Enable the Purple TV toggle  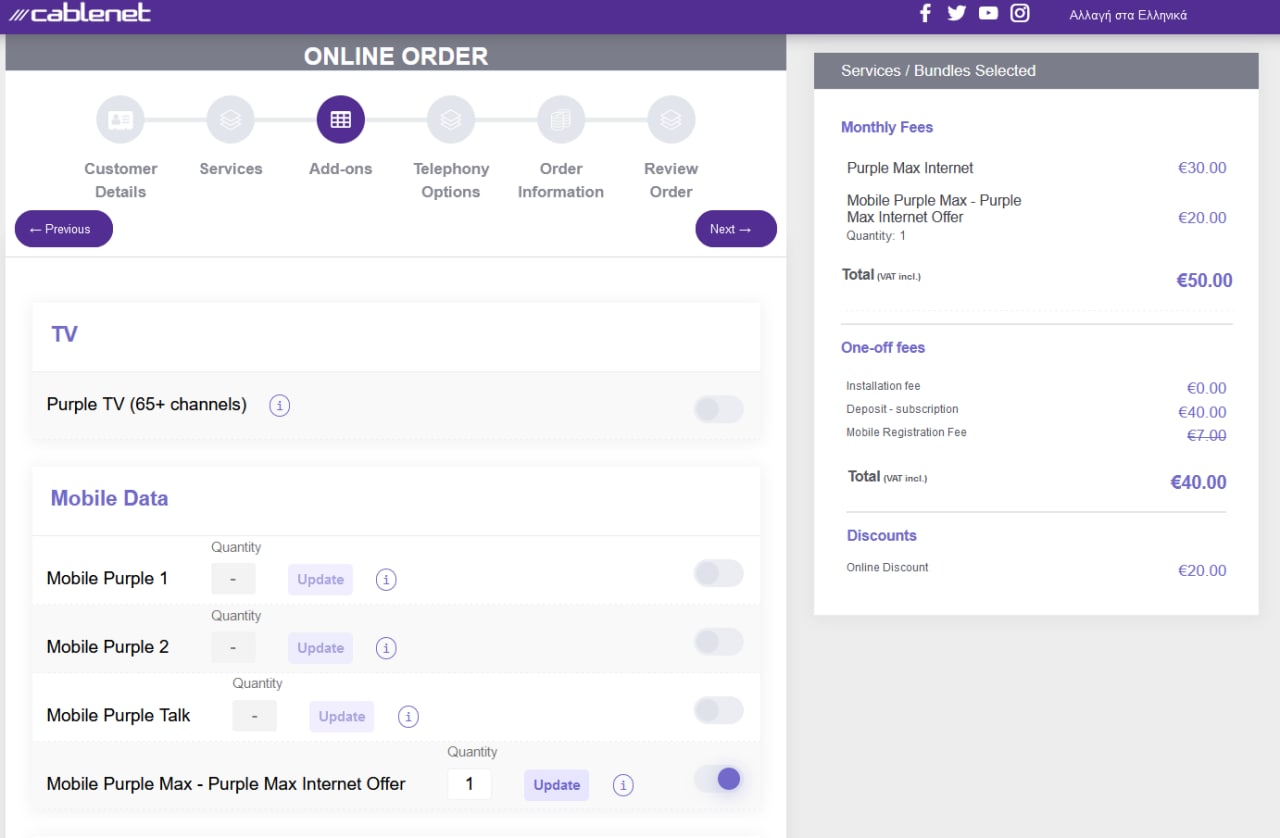718,409
